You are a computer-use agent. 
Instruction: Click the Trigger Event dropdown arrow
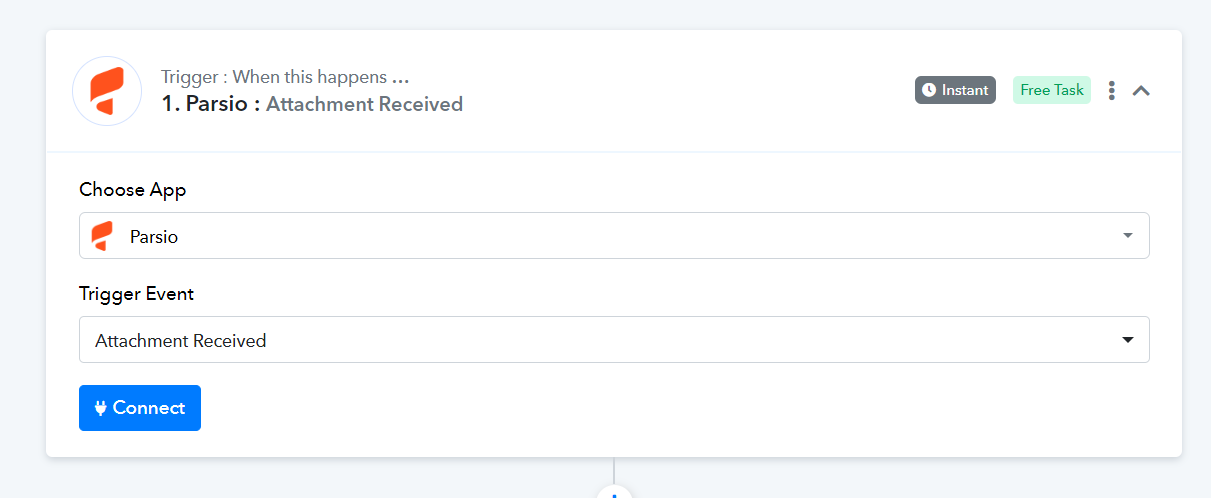(1128, 340)
